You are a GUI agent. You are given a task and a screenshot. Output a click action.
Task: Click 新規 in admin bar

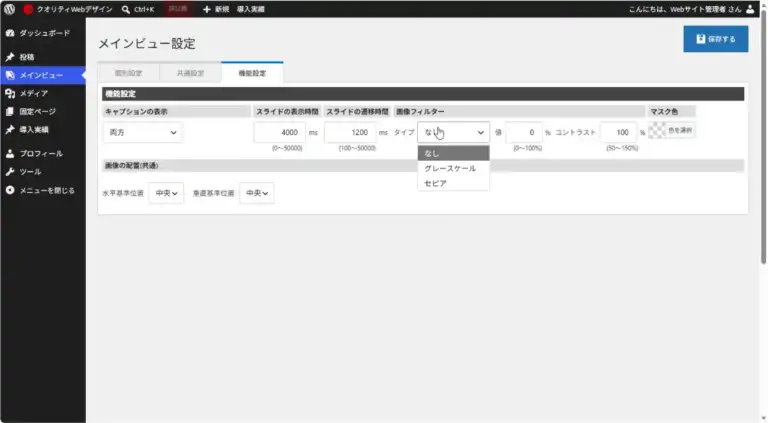222,9
